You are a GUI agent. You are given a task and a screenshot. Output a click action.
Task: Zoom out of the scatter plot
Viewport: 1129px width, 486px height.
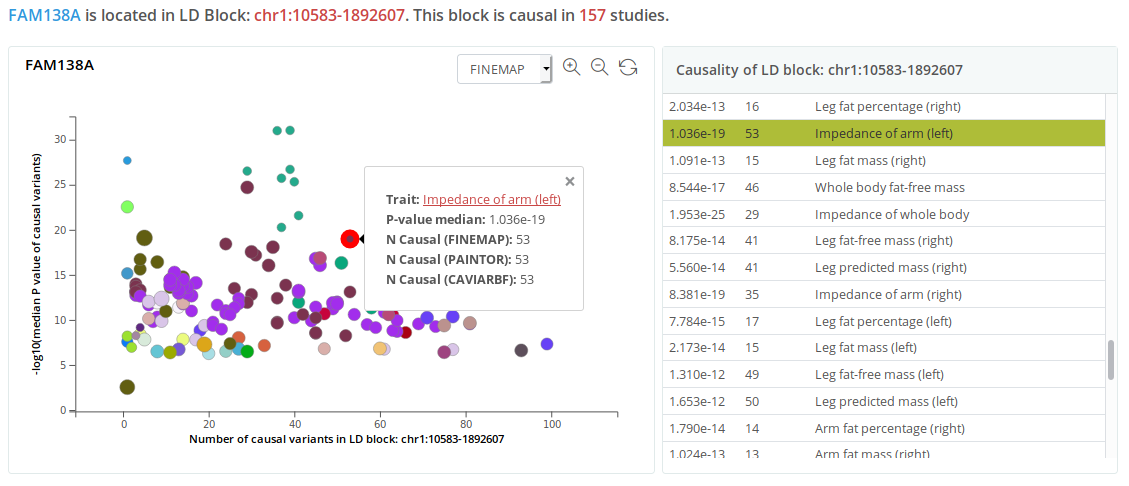click(x=599, y=67)
